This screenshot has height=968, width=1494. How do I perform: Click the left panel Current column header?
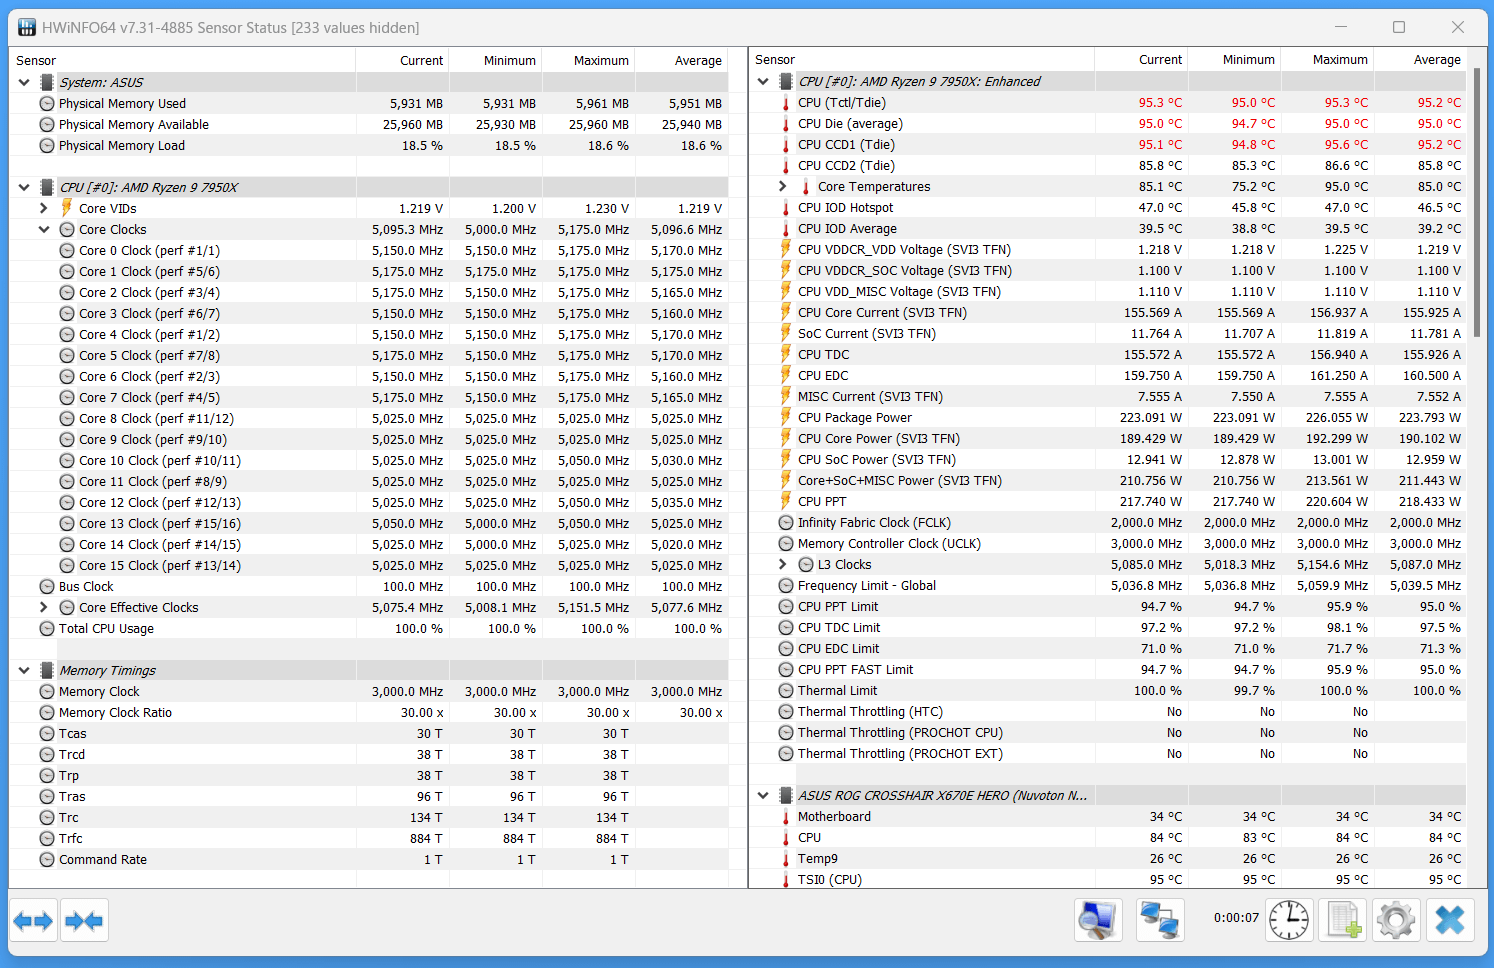tap(403, 61)
